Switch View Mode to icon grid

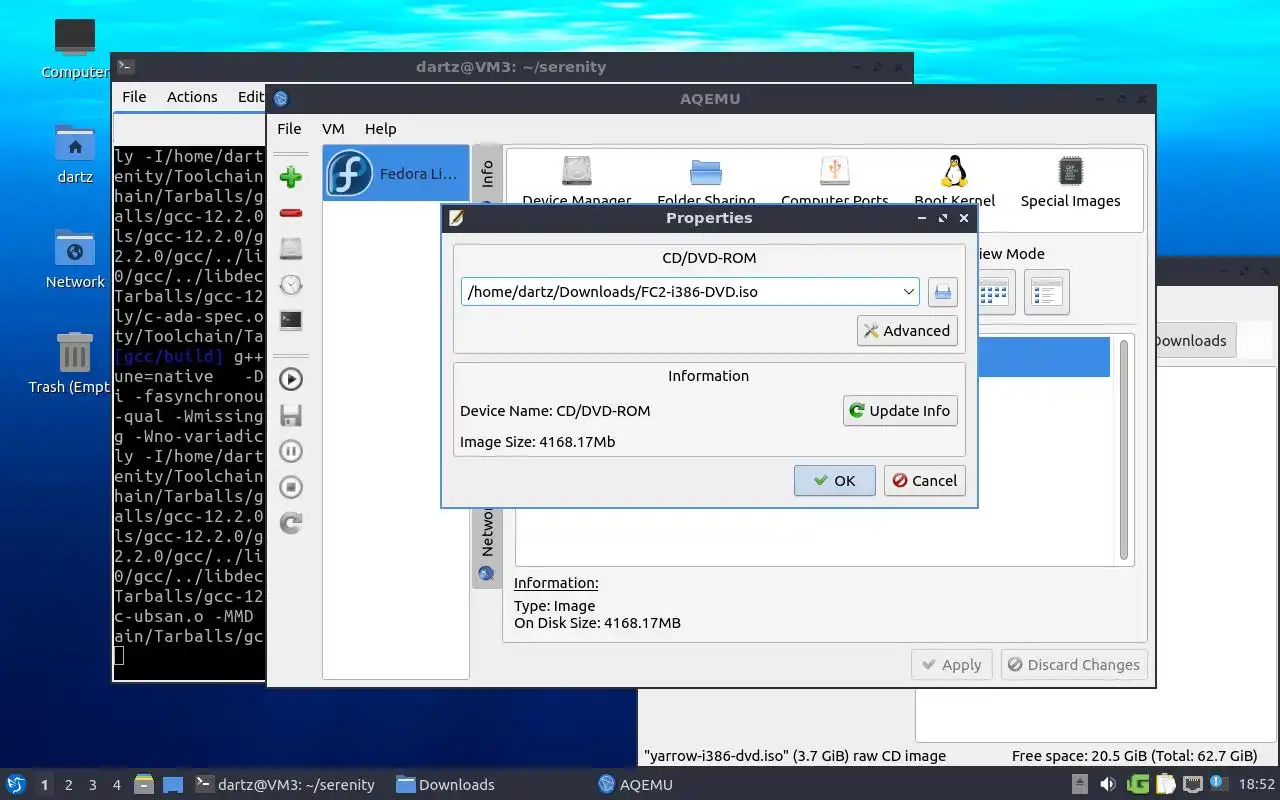click(x=994, y=292)
